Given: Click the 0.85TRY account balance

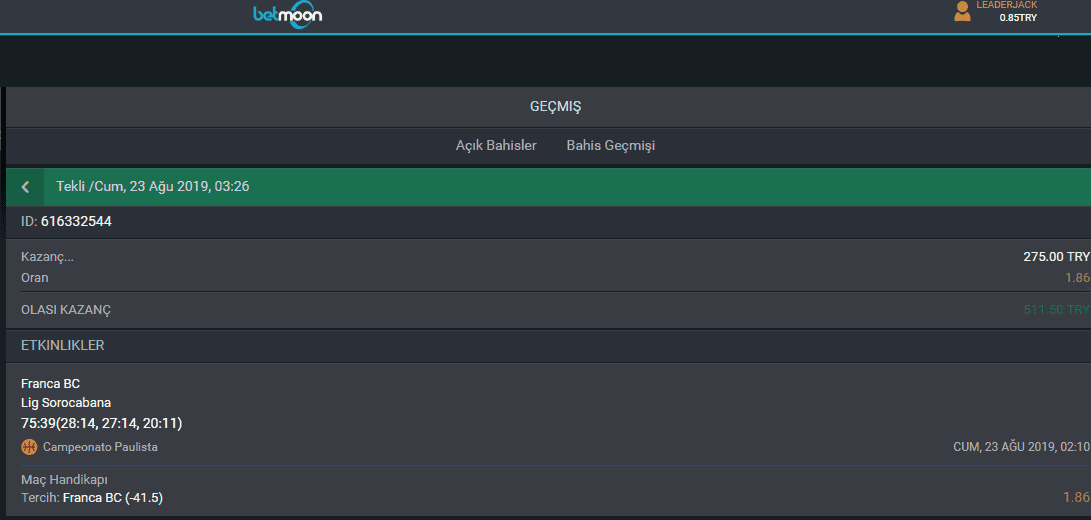Looking at the screenshot, I should [x=1018, y=17].
